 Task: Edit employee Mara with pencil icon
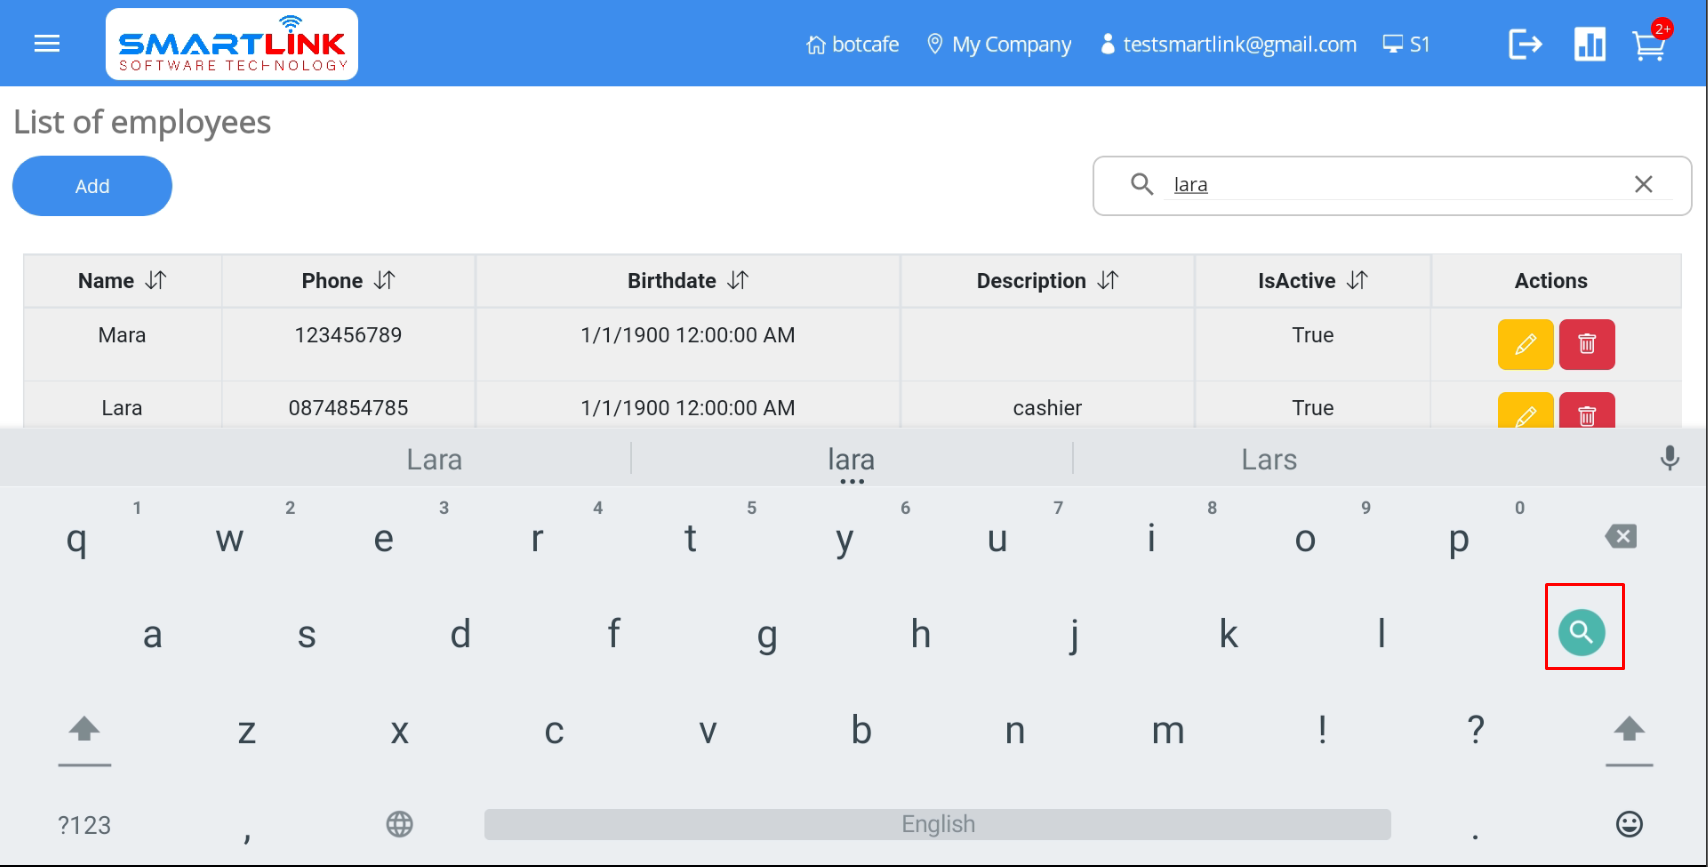pos(1525,344)
